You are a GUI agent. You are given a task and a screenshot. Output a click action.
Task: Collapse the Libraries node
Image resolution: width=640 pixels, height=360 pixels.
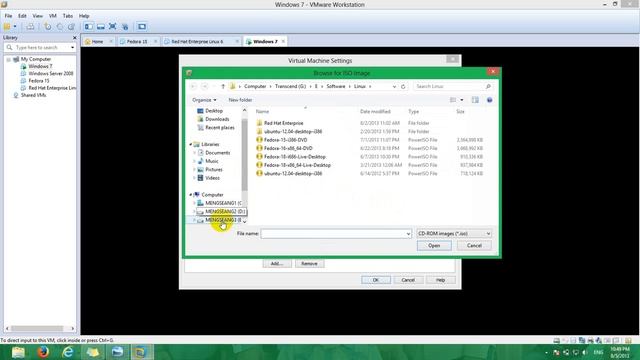191,144
